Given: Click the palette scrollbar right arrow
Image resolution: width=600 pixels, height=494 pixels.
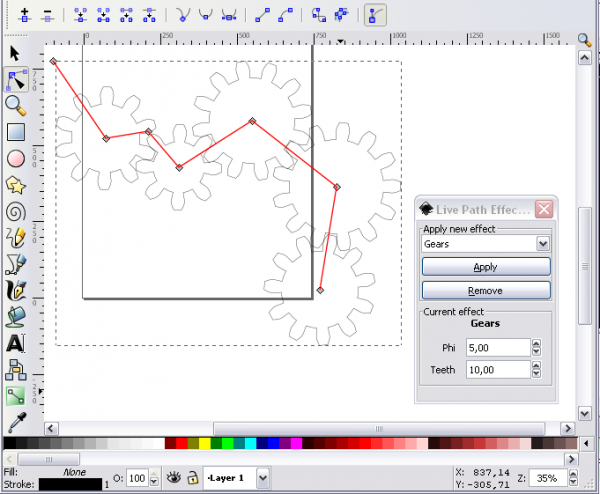Looking at the screenshot, I should click(571, 459).
